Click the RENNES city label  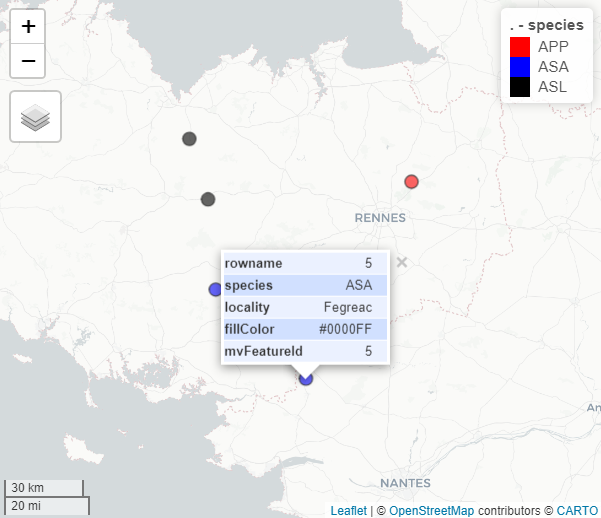380,218
